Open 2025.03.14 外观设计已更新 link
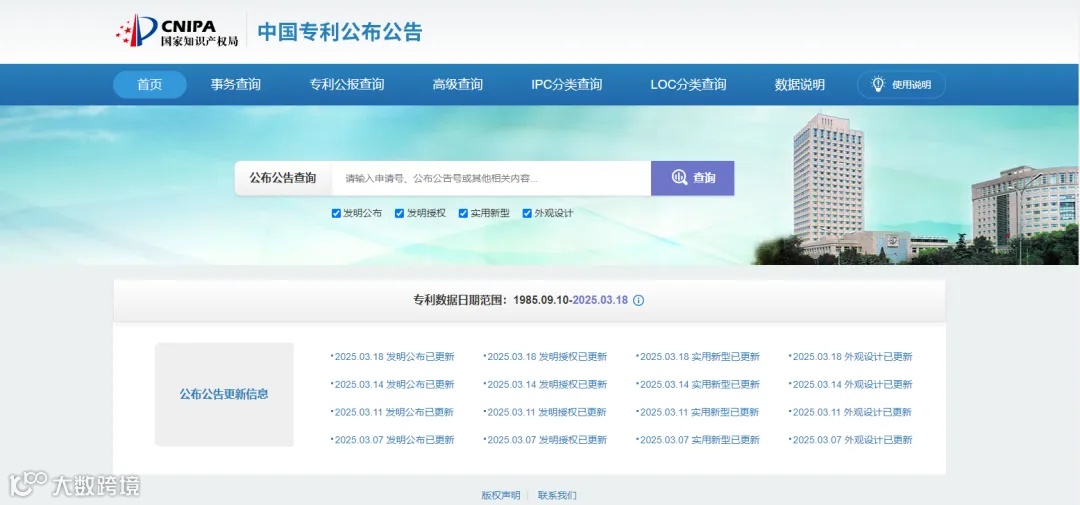This screenshot has width=1080, height=505. coord(852,384)
